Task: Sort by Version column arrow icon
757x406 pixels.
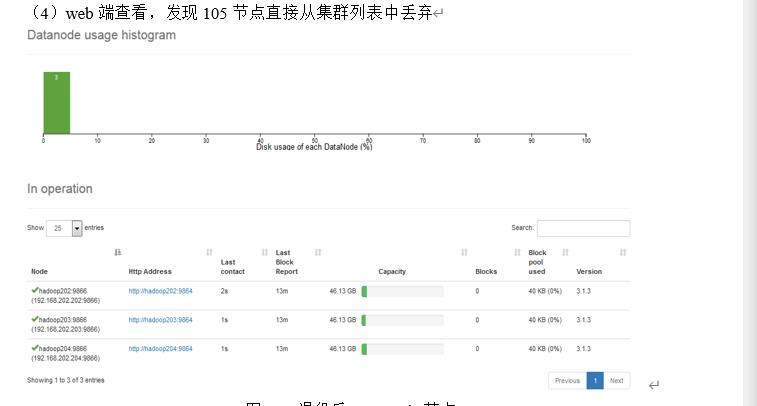Action: [623, 251]
